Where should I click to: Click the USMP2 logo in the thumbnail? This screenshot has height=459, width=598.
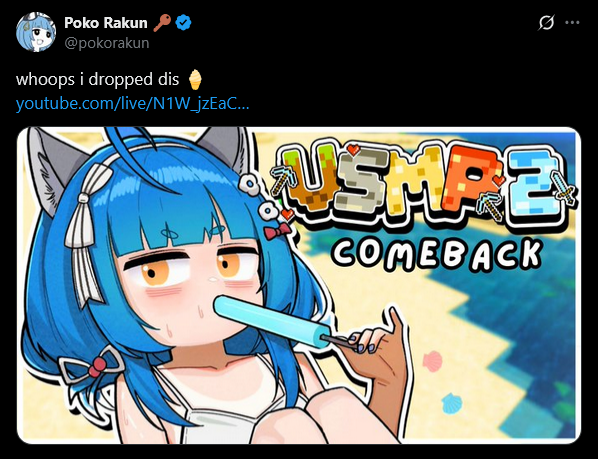pos(423,185)
